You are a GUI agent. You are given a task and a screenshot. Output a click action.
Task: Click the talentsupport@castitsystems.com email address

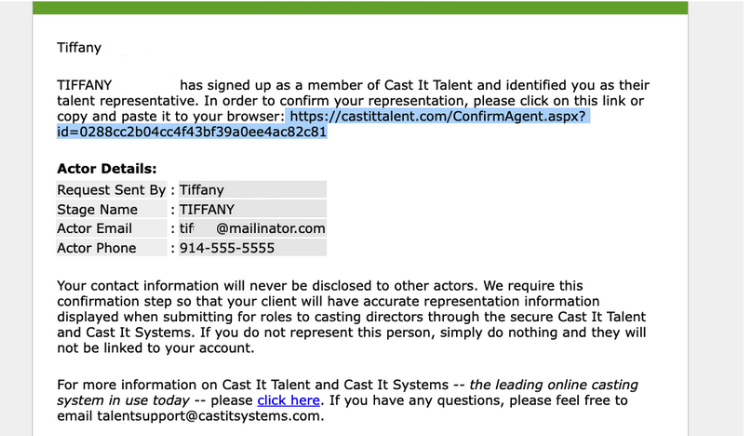pos(189,416)
